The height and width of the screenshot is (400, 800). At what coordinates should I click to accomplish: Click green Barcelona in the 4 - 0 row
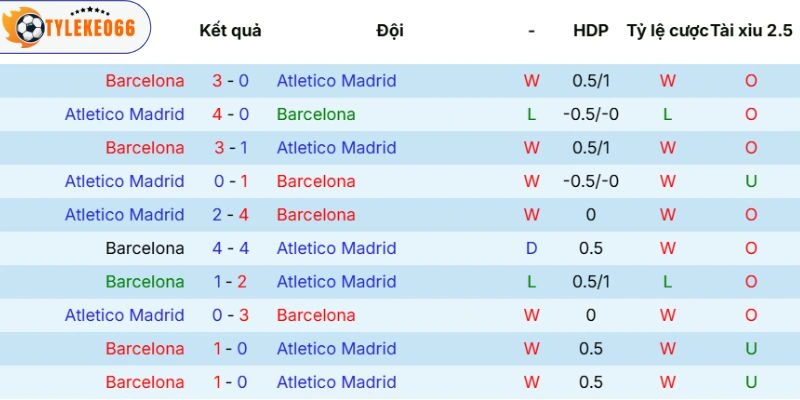point(316,114)
